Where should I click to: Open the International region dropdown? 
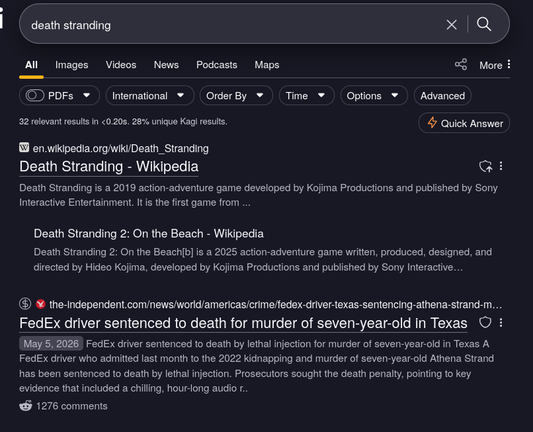150,96
